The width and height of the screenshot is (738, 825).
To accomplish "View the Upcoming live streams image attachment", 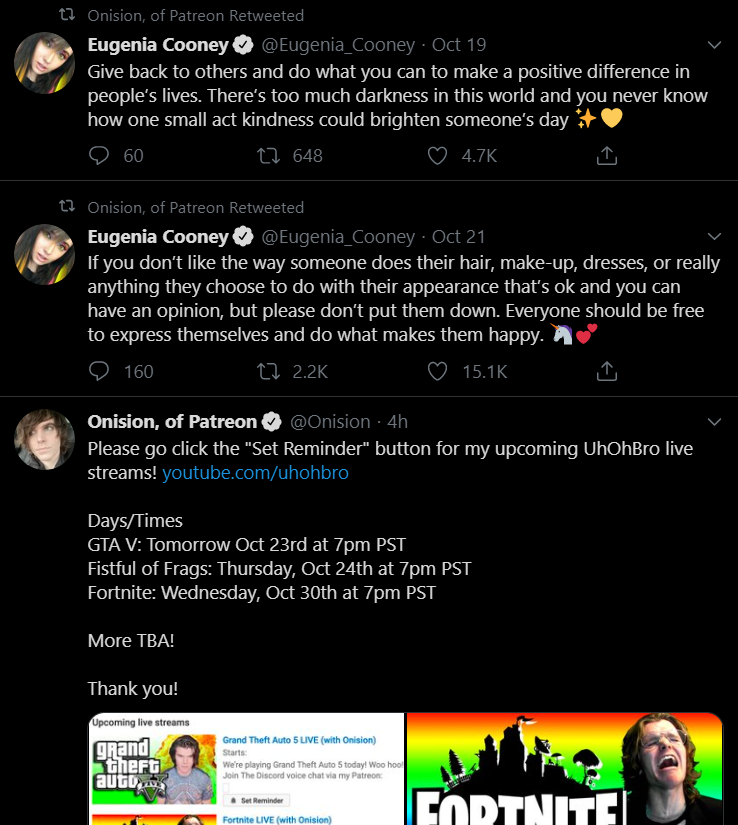I will click(246, 769).
